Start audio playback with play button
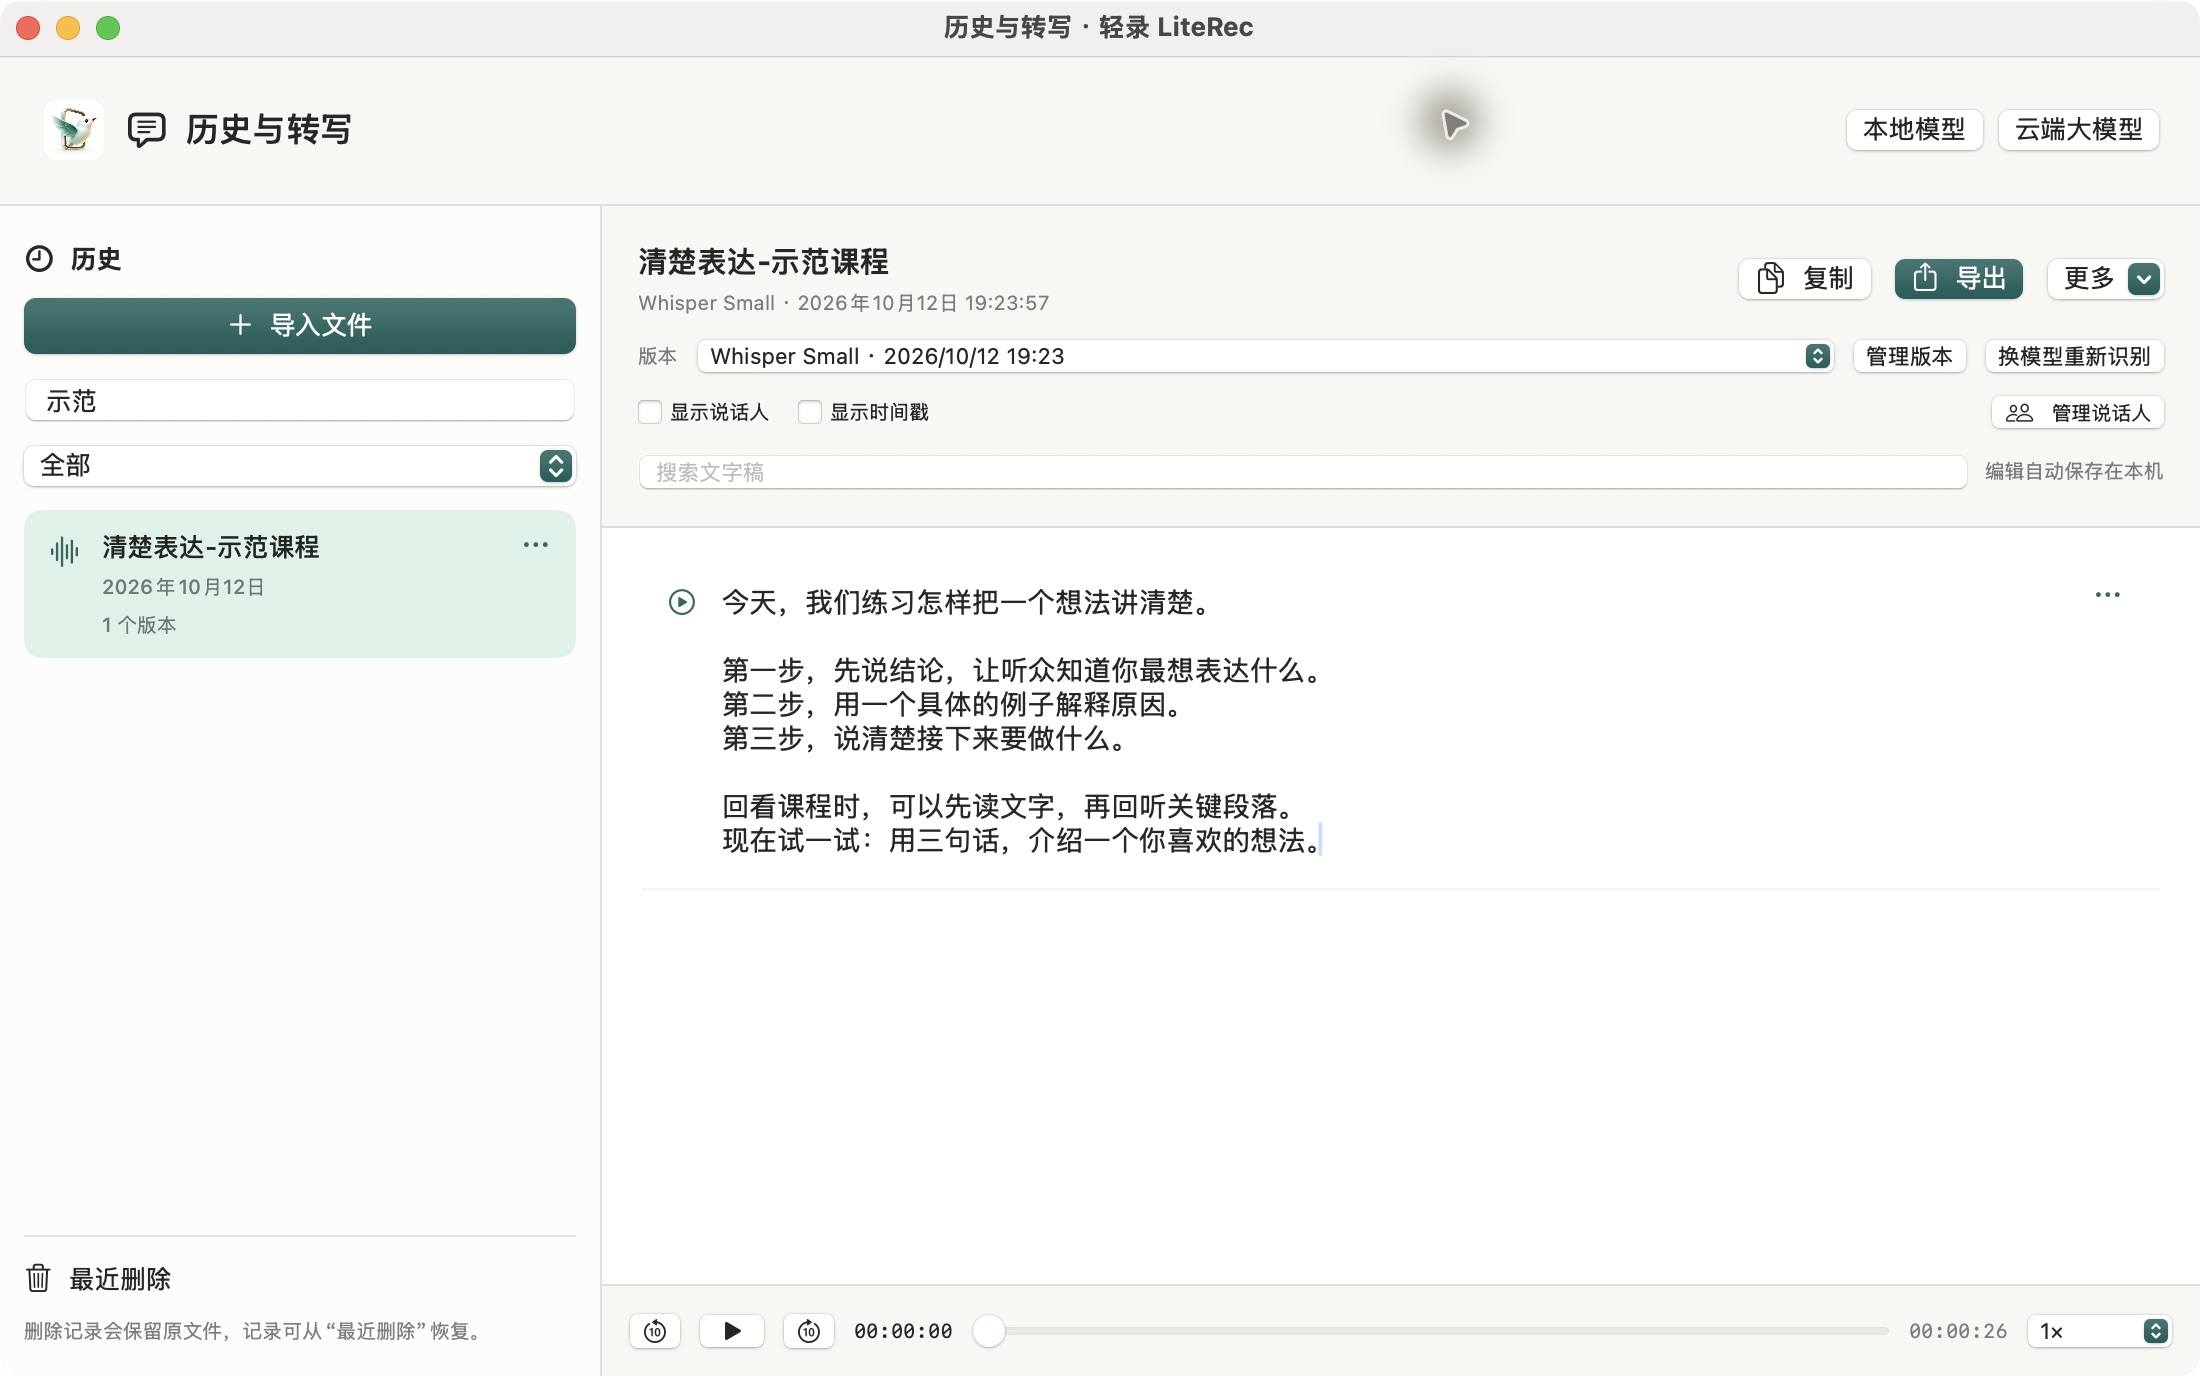This screenshot has height=1376, width=2200. coord(732,1331)
